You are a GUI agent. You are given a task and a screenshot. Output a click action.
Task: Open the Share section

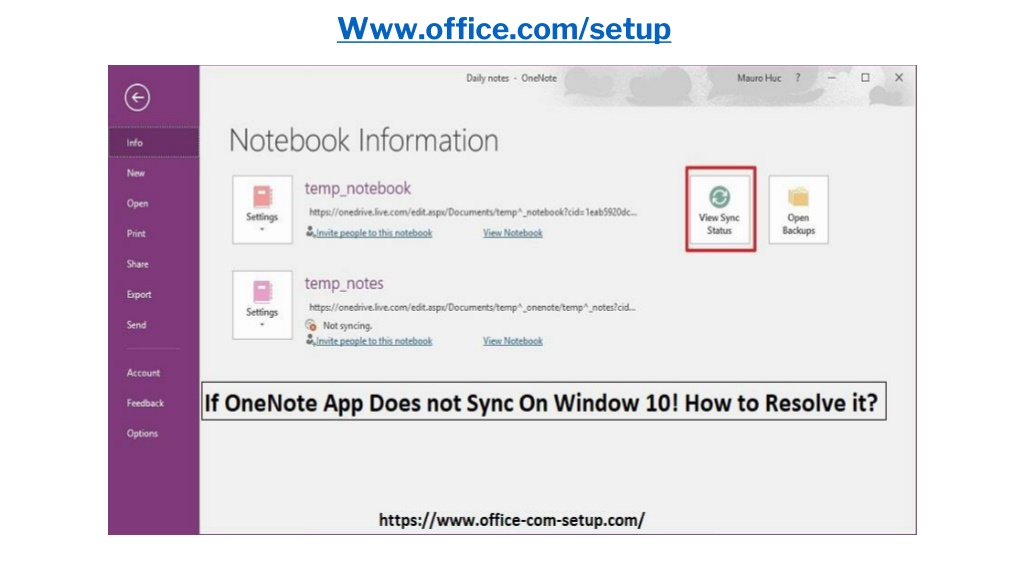pos(137,264)
